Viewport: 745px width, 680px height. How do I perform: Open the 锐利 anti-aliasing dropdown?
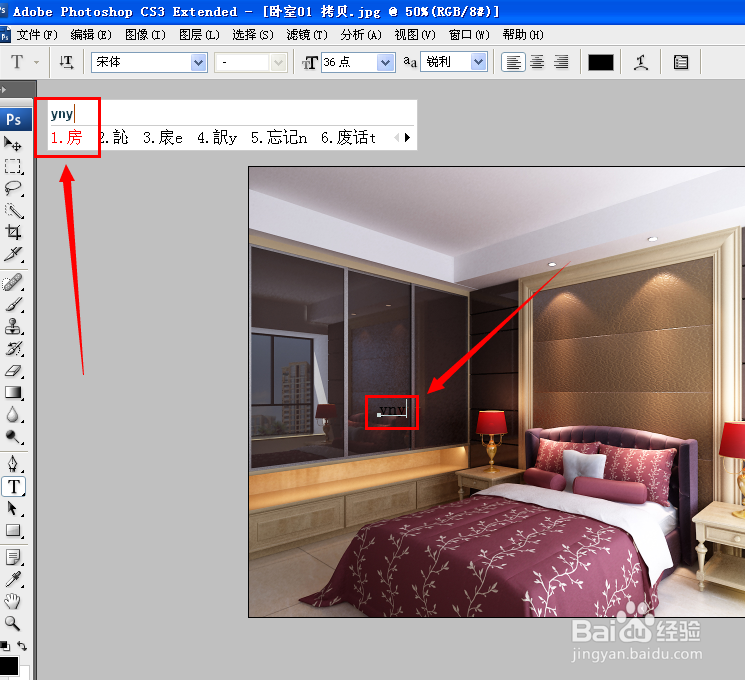pyautogui.click(x=479, y=62)
